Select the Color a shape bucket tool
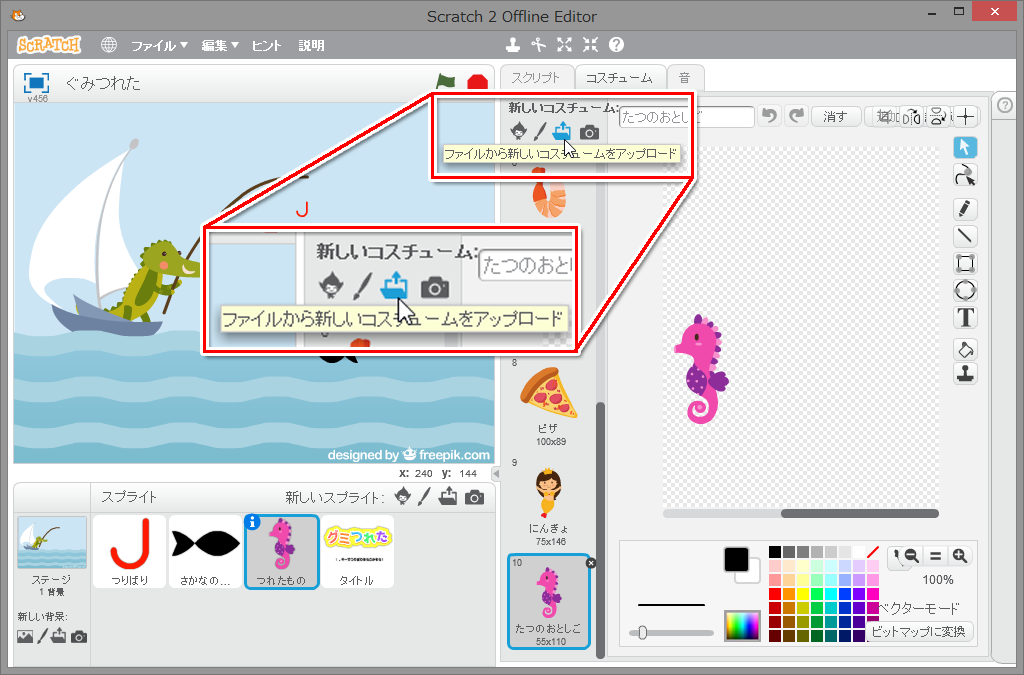This screenshot has width=1024, height=675. click(965, 349)
